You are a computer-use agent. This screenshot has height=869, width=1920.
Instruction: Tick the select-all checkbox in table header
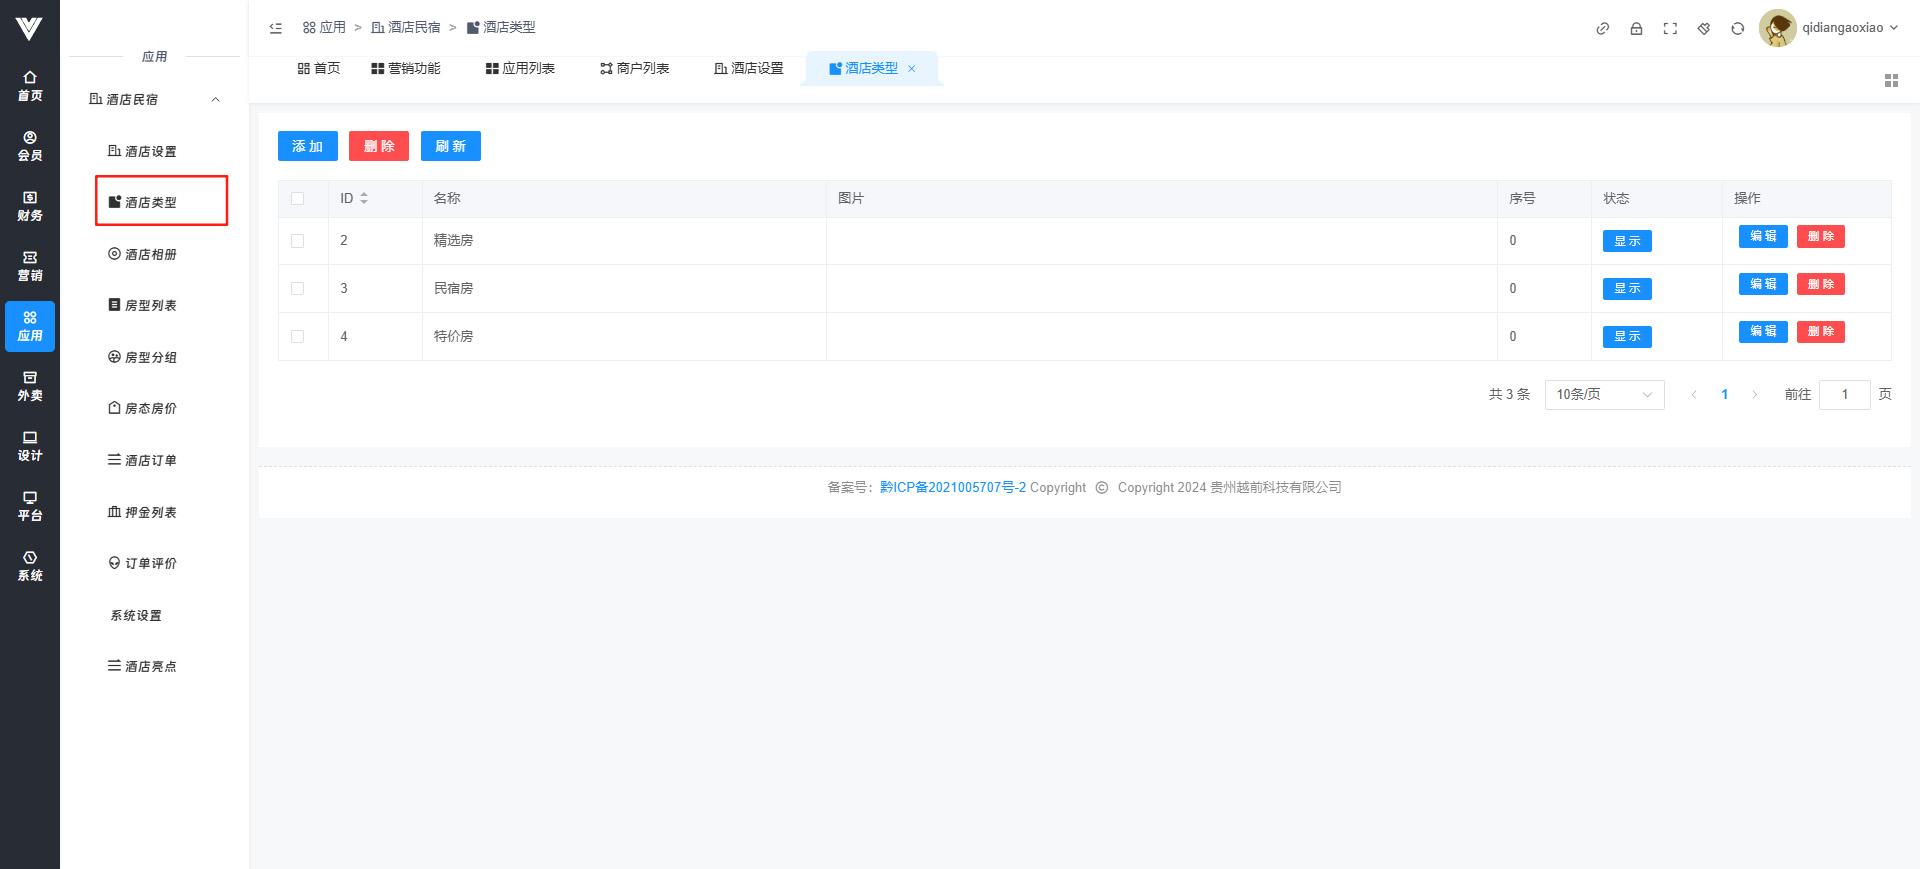pos(297,199)
